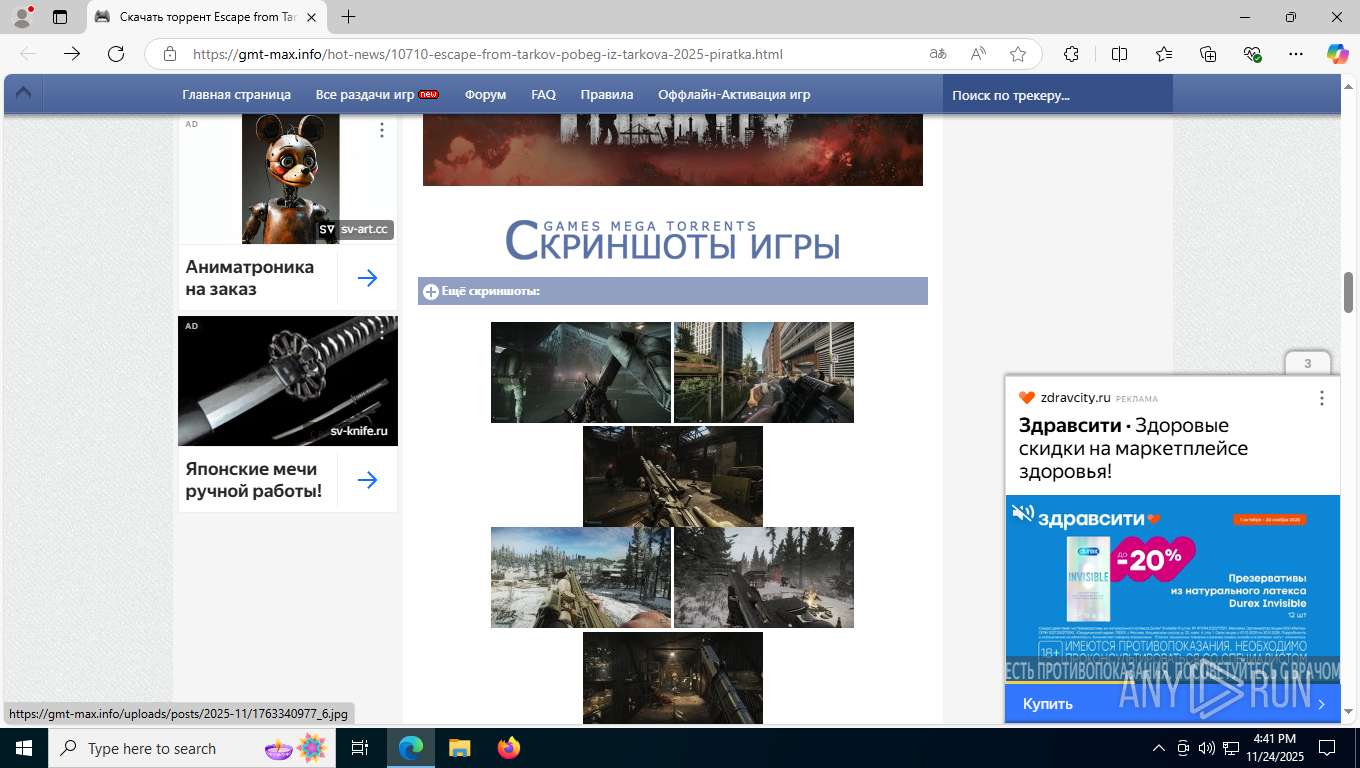This screenshot has width=1360, height=768.
Task: Go to site home icon
Action: 23,93
